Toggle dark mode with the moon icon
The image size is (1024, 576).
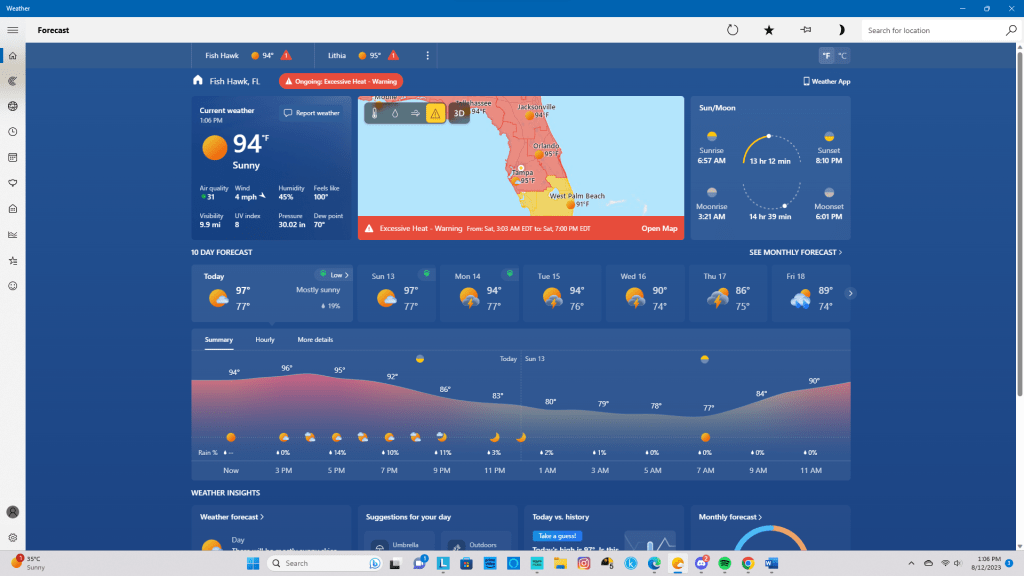[x=841, y=30]
